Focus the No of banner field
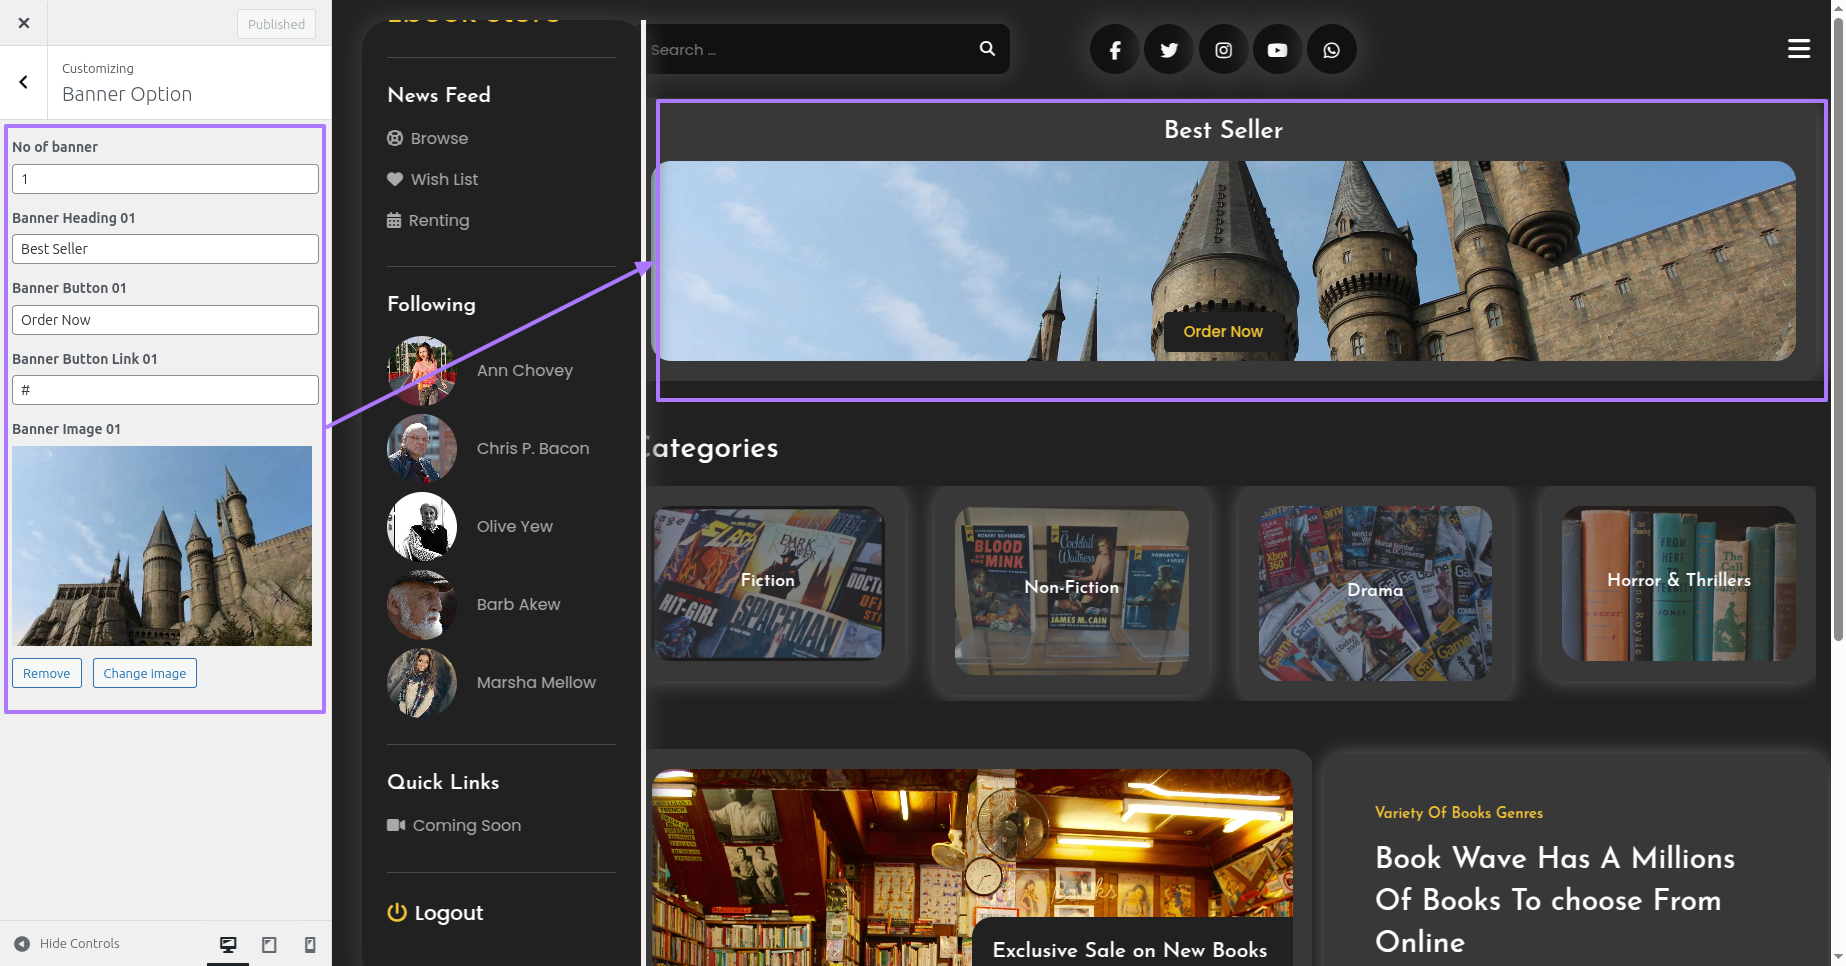1846x966 pixels. coord(165,179)
